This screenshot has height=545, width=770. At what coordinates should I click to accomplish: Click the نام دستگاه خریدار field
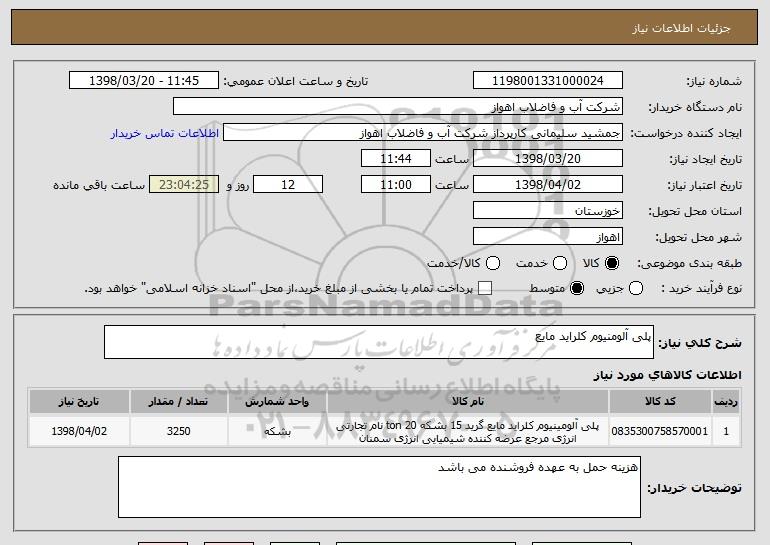(x=397, y=107)
